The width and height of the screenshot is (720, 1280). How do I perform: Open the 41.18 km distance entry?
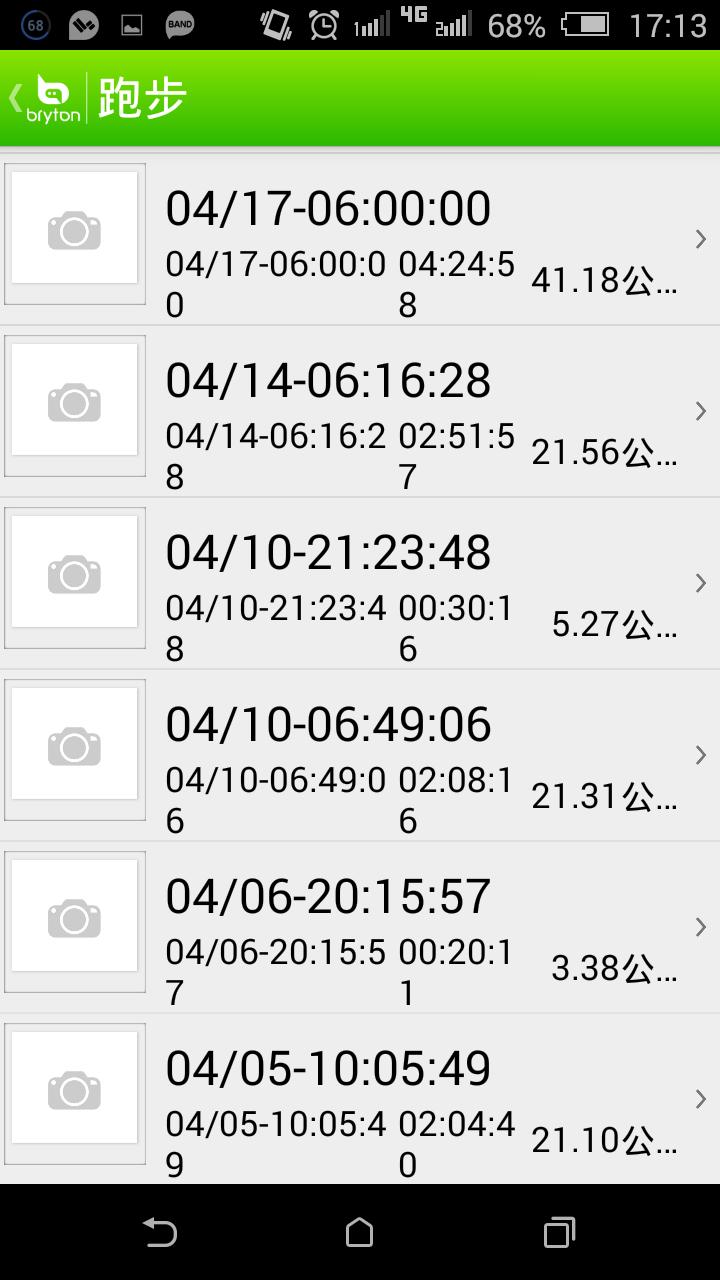tap(604, 281)
